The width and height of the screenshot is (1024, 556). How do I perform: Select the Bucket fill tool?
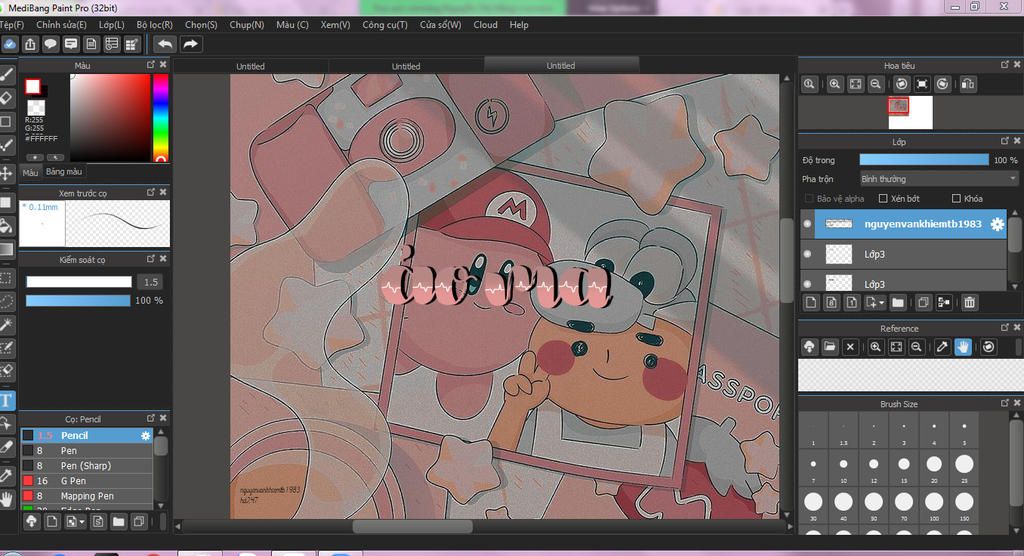click(7, 226)
